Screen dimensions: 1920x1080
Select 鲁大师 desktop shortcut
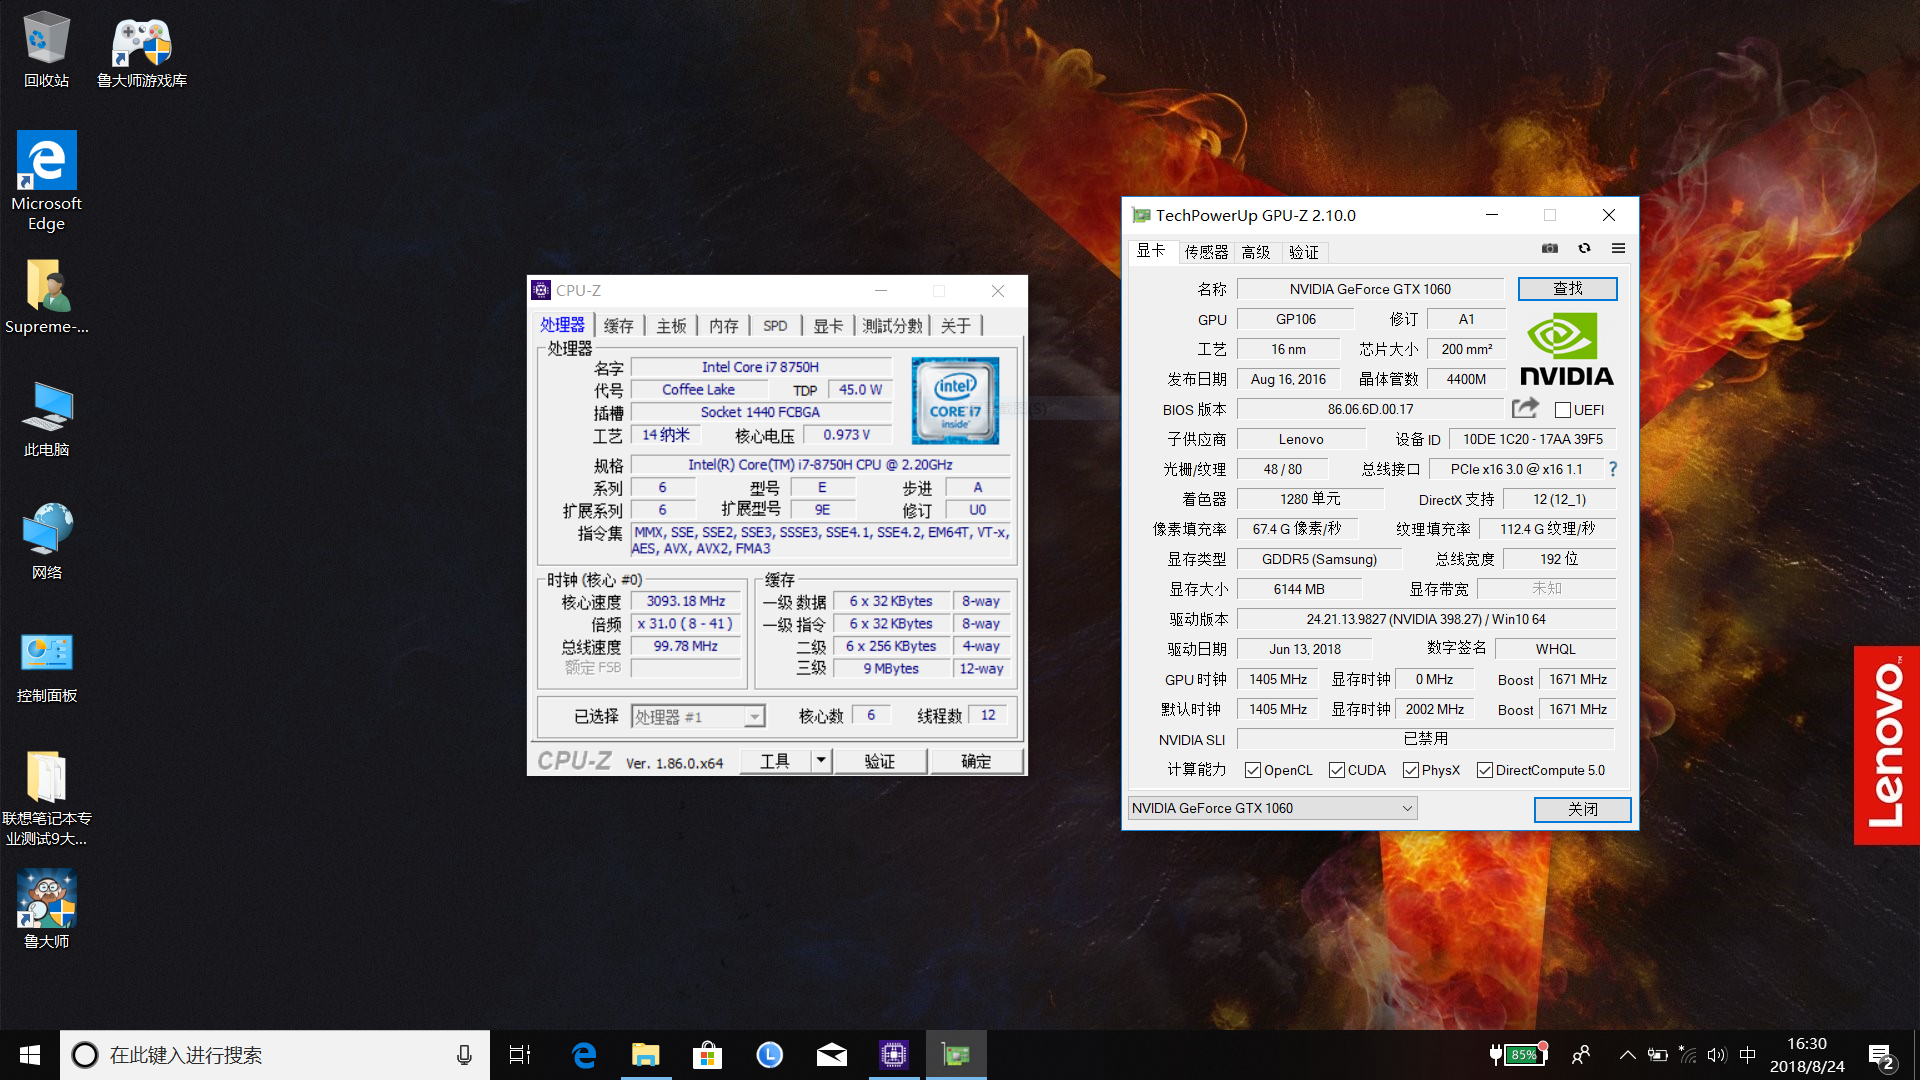coord(46,909)
